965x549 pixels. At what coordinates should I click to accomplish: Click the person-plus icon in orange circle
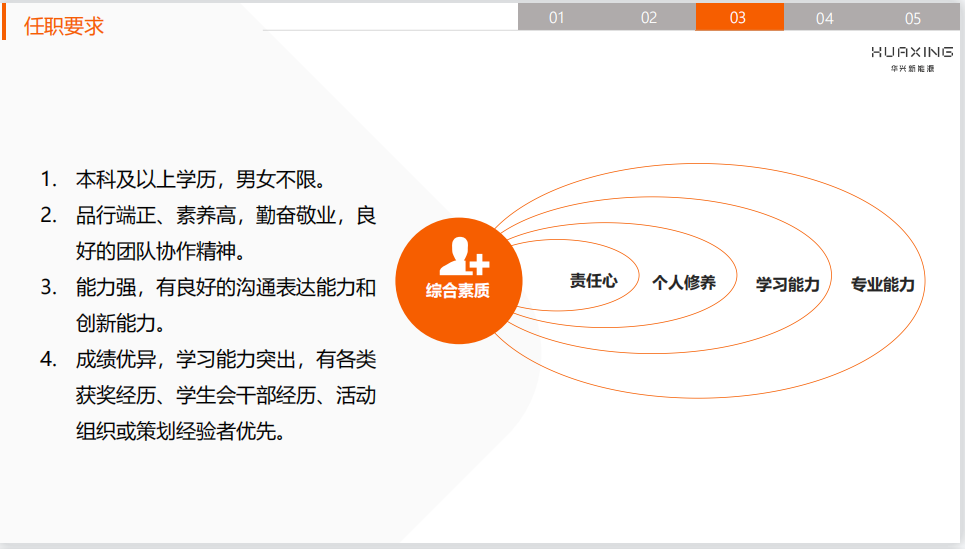pos(464,256)
